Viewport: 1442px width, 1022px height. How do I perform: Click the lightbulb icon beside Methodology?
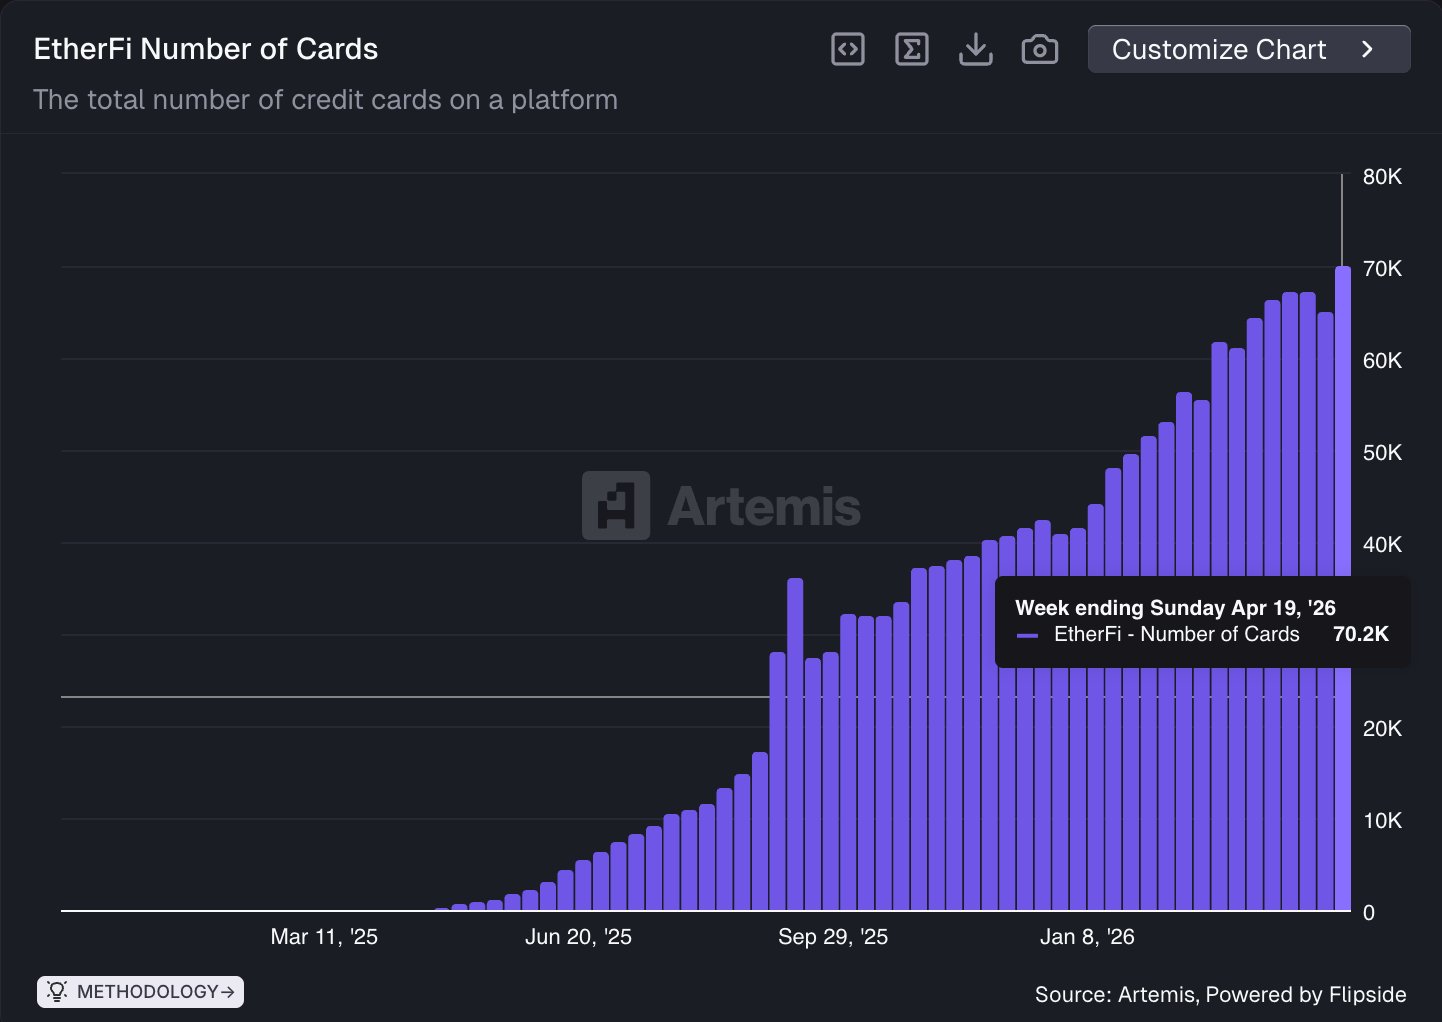coord(57,991)
